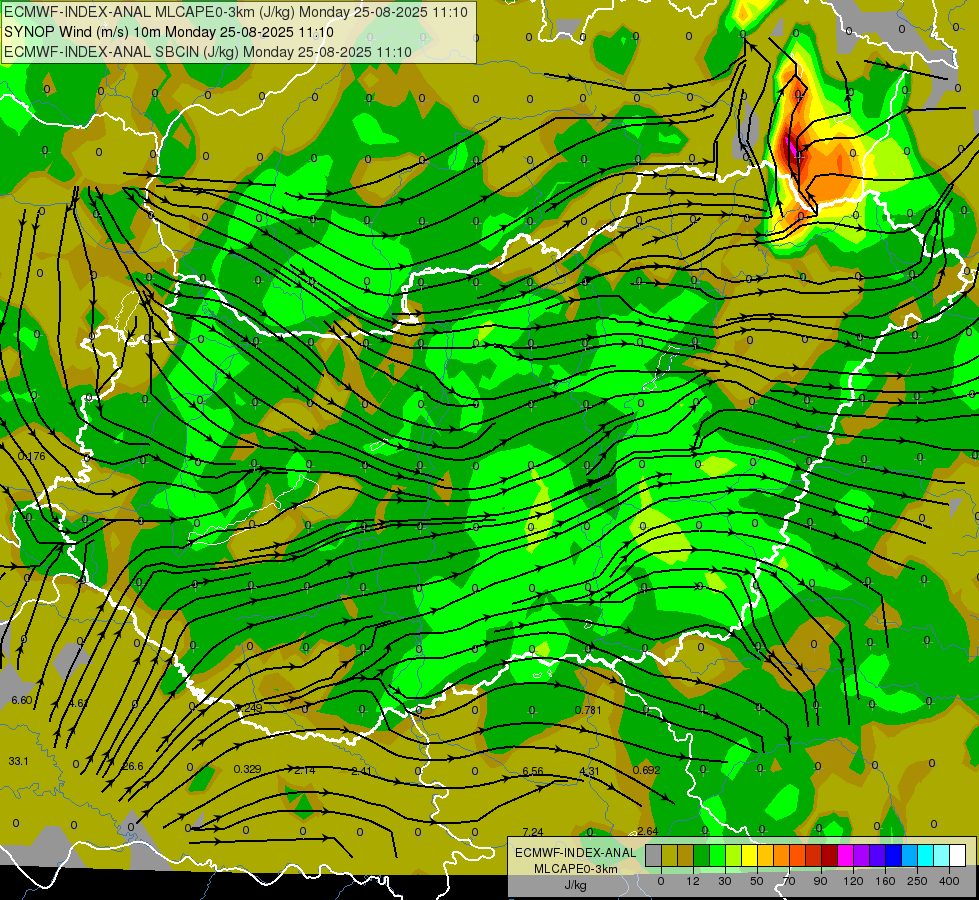Click the legend title ECMWF-INDEX-ANAL
979x900 pixels.
point(575,853)
